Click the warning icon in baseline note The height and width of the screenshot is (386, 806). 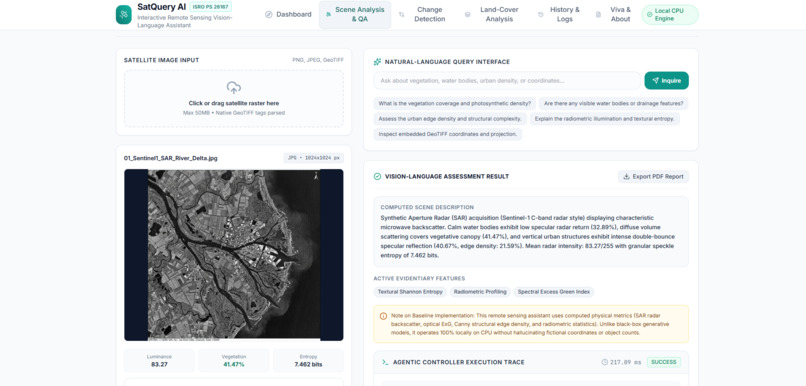click(x=383, y=316)
